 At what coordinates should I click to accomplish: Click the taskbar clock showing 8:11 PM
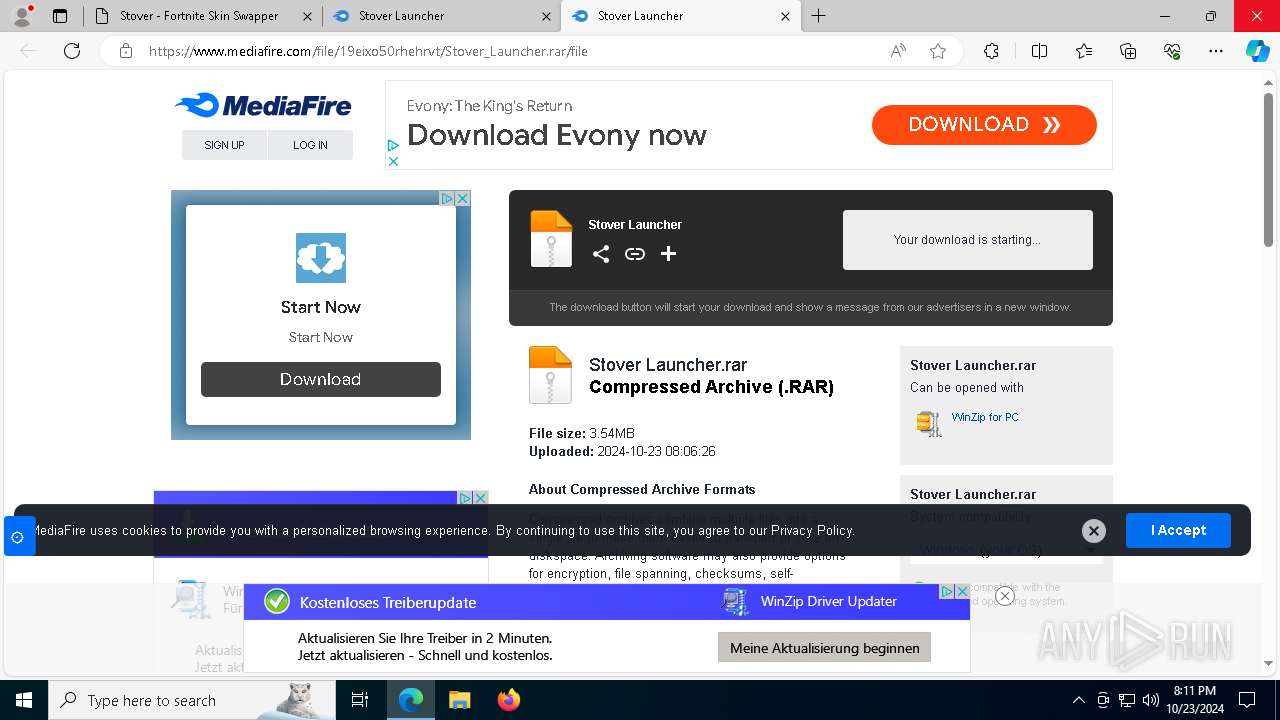click(x=1195, y=700)
